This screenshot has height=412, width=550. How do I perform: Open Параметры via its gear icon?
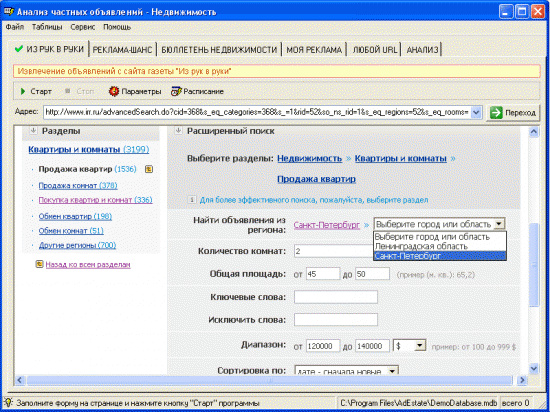point(114,91)
